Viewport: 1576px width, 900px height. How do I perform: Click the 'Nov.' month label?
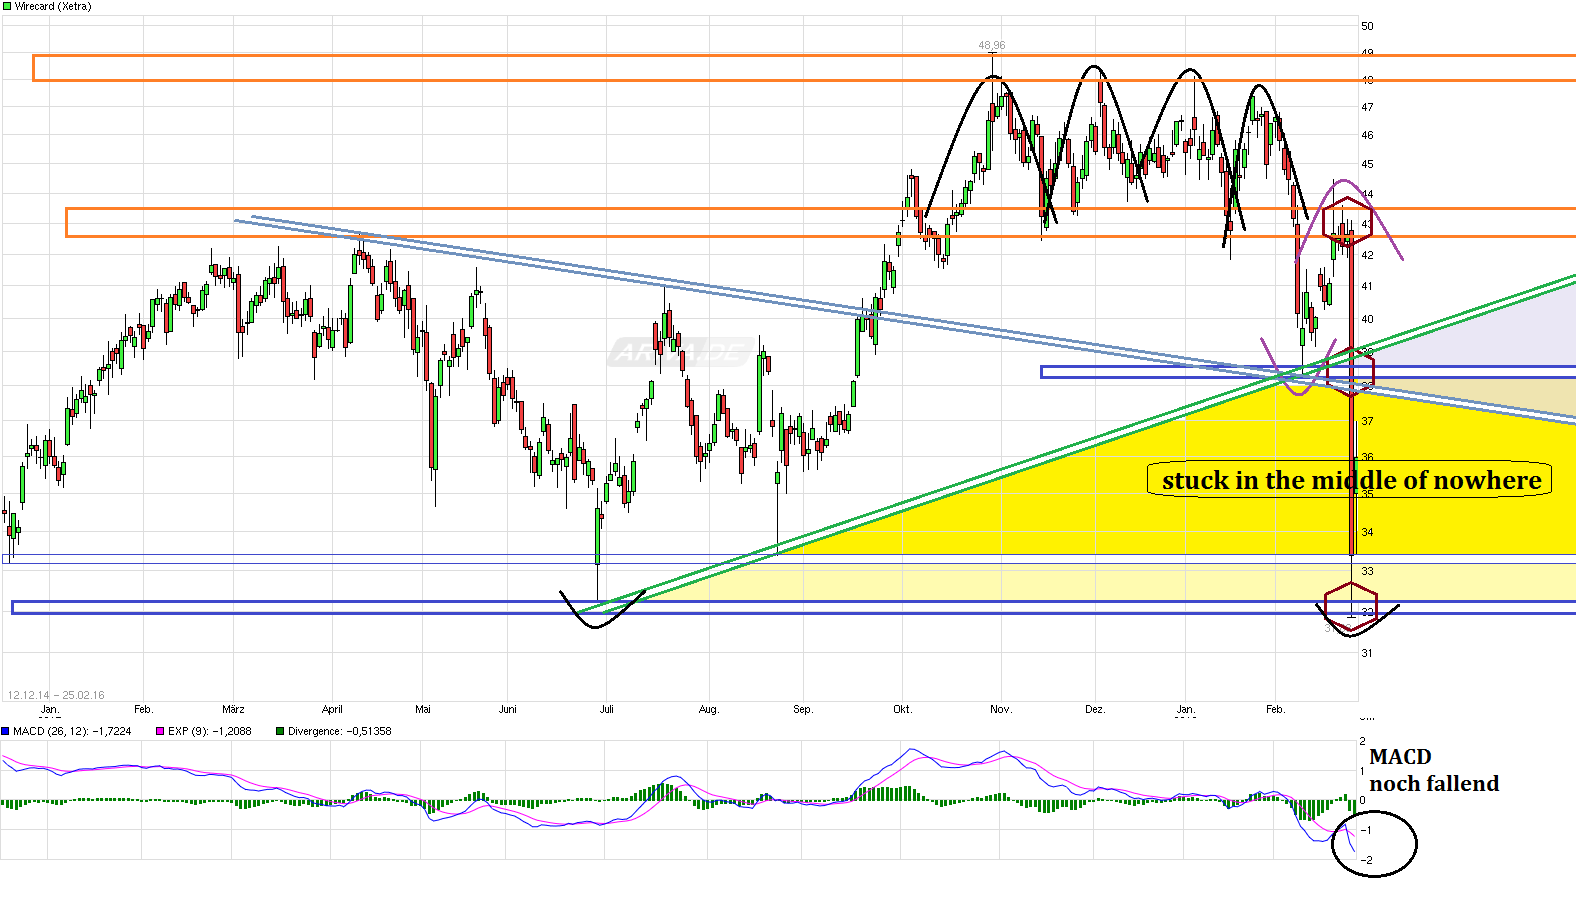1001,709
